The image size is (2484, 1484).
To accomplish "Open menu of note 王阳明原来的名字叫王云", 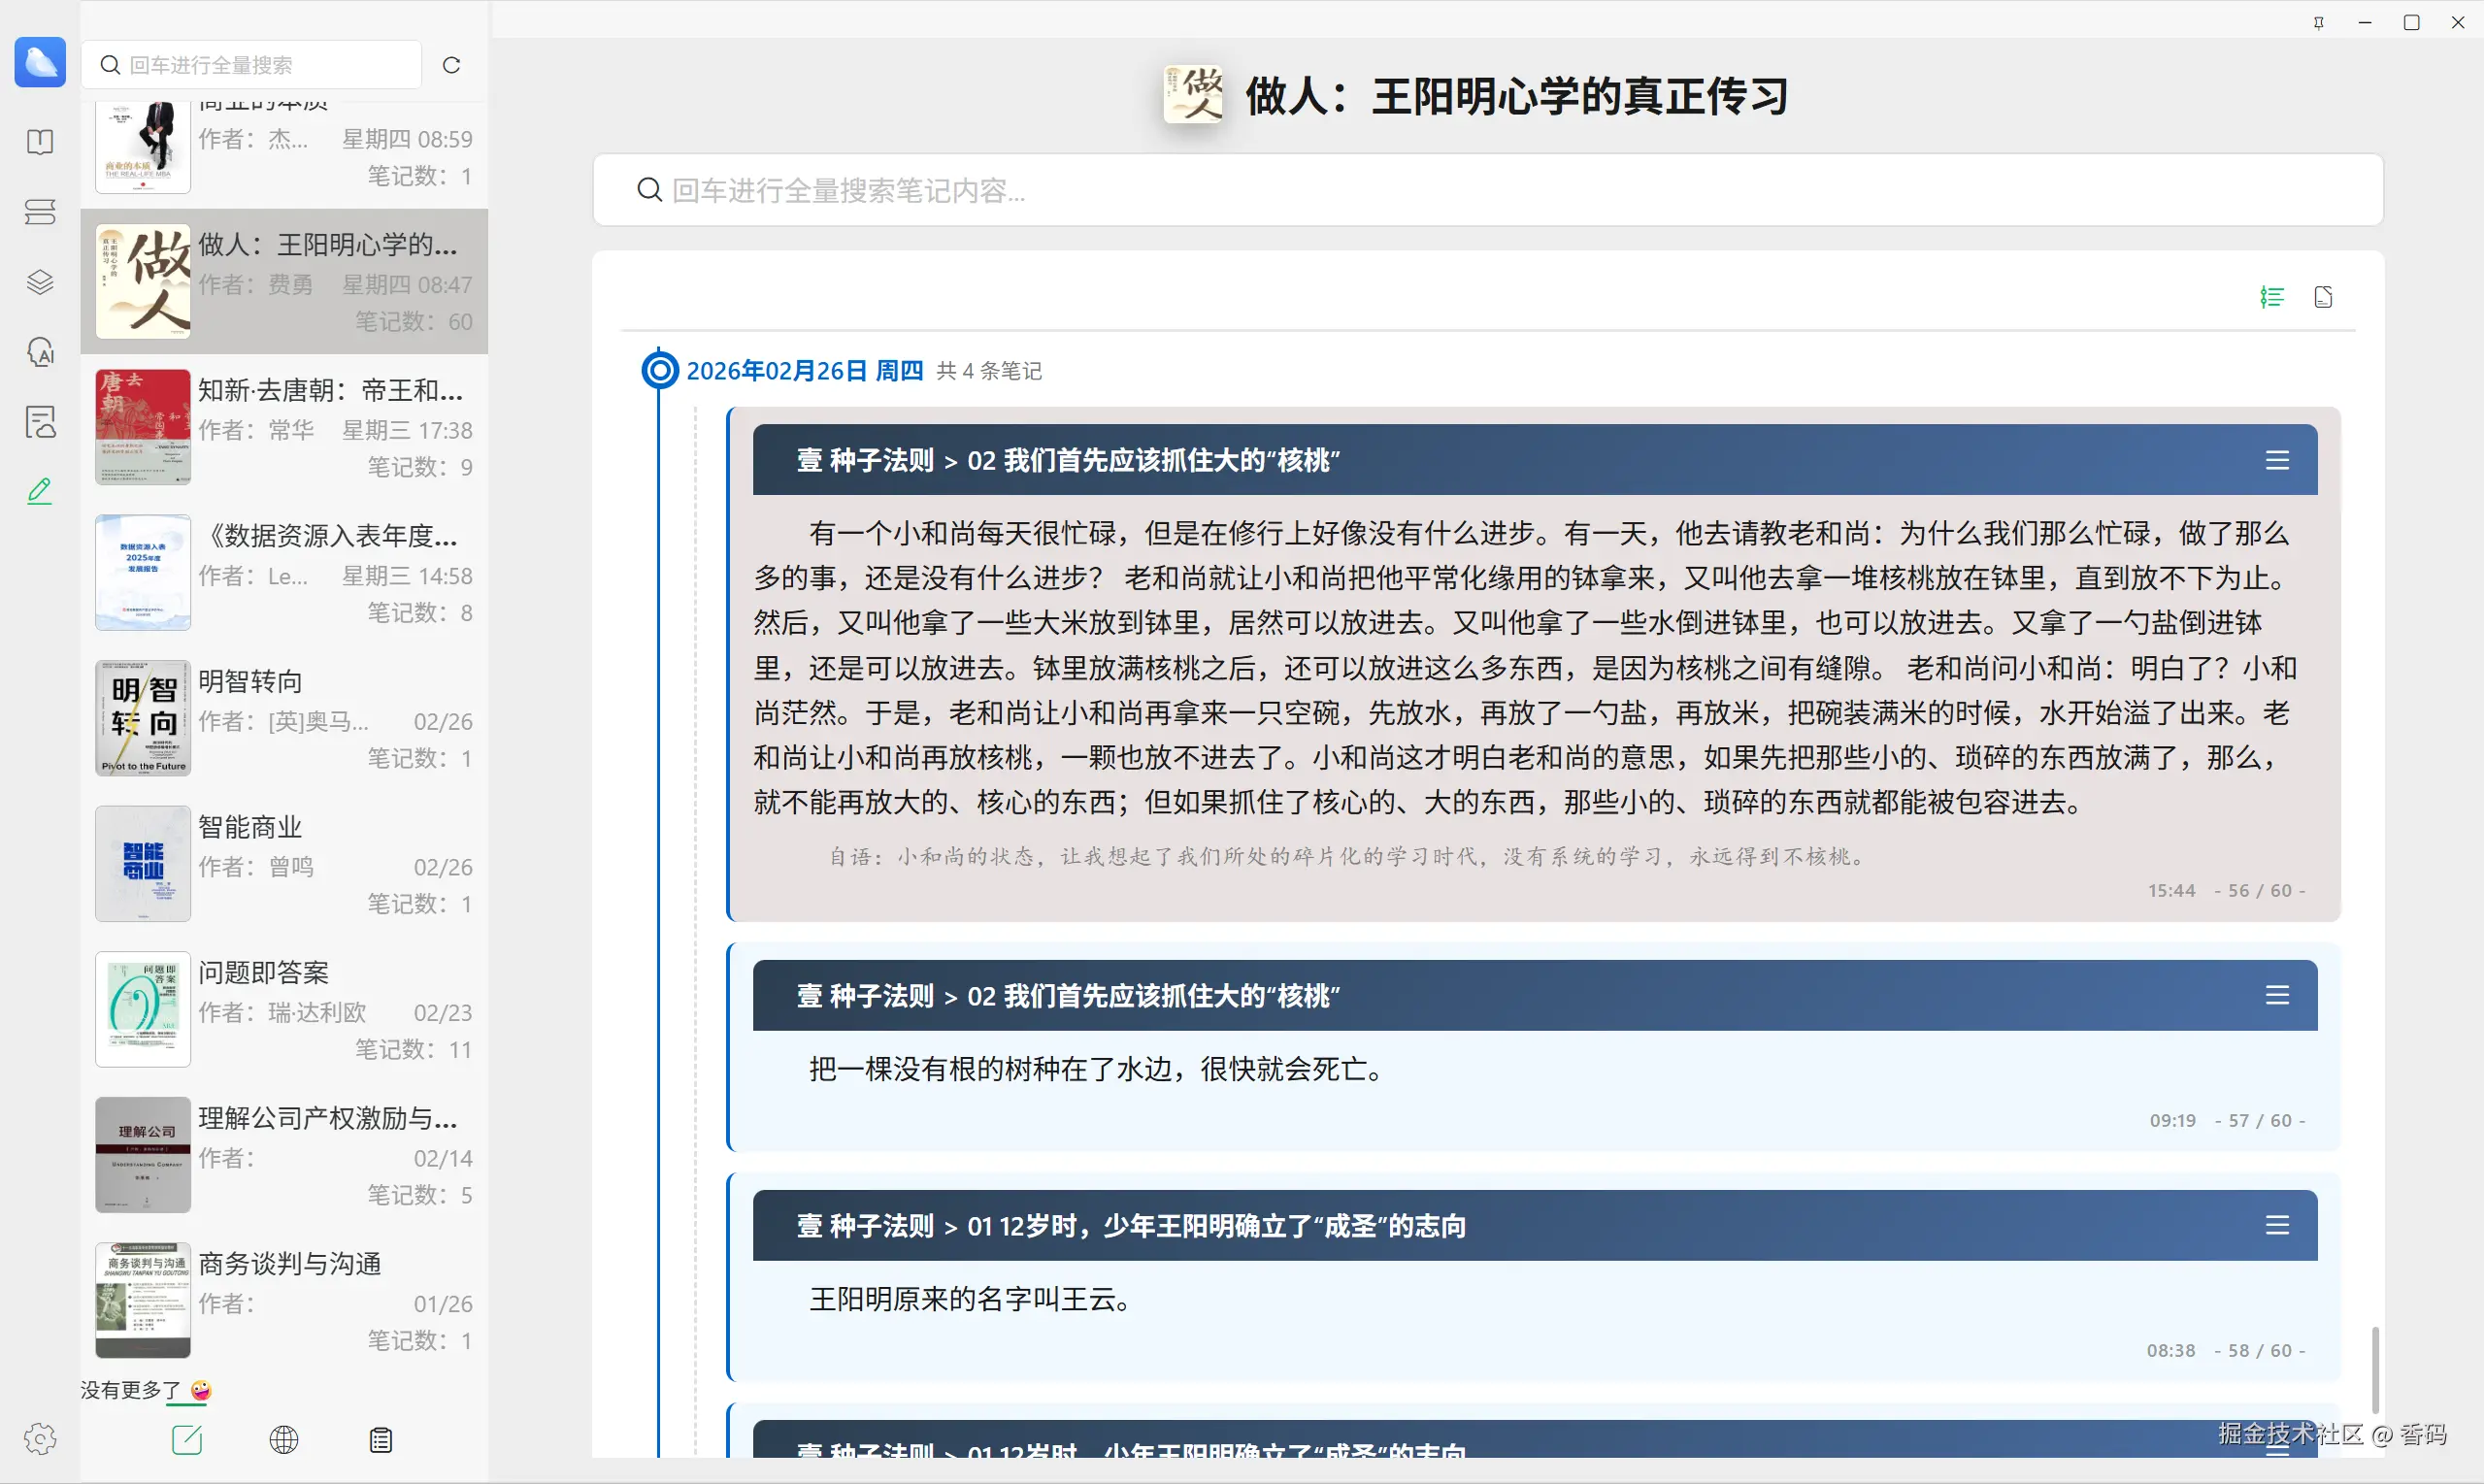I will click(x=2277, y=1225).
